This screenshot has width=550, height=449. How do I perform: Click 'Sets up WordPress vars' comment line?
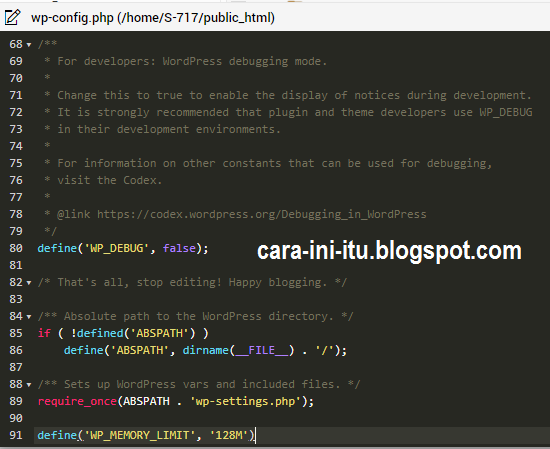(x=199, y=384)
